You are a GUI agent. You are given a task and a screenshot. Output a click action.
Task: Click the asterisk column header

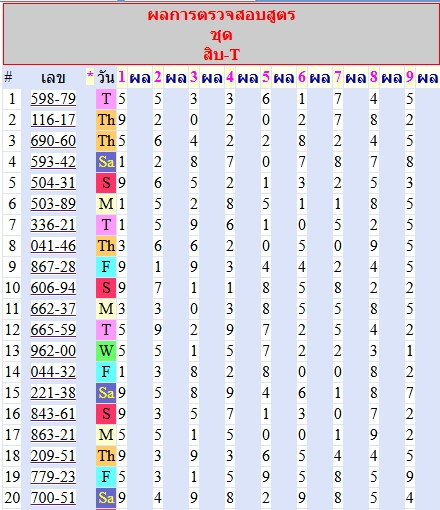[x=90, y=76]
